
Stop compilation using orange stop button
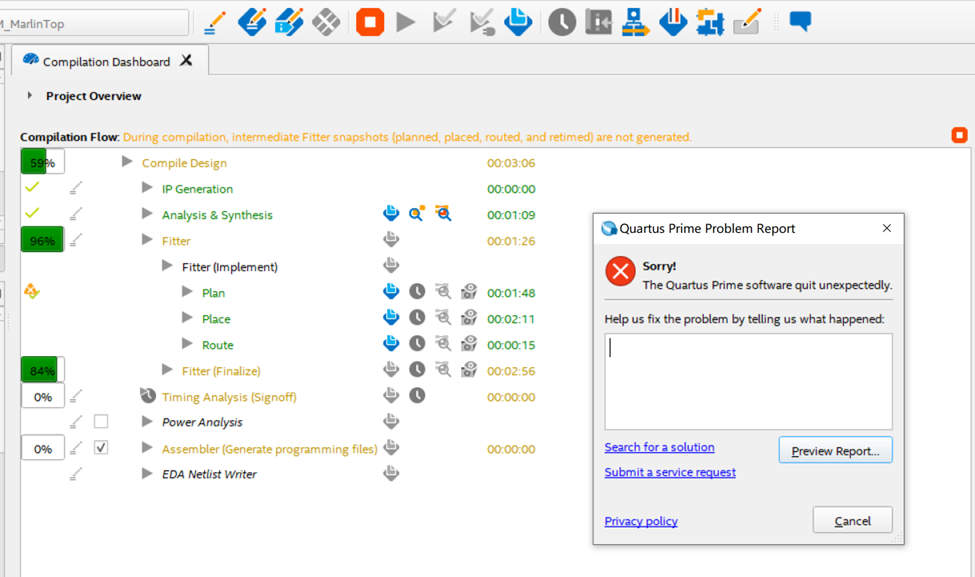pos(370,22)
